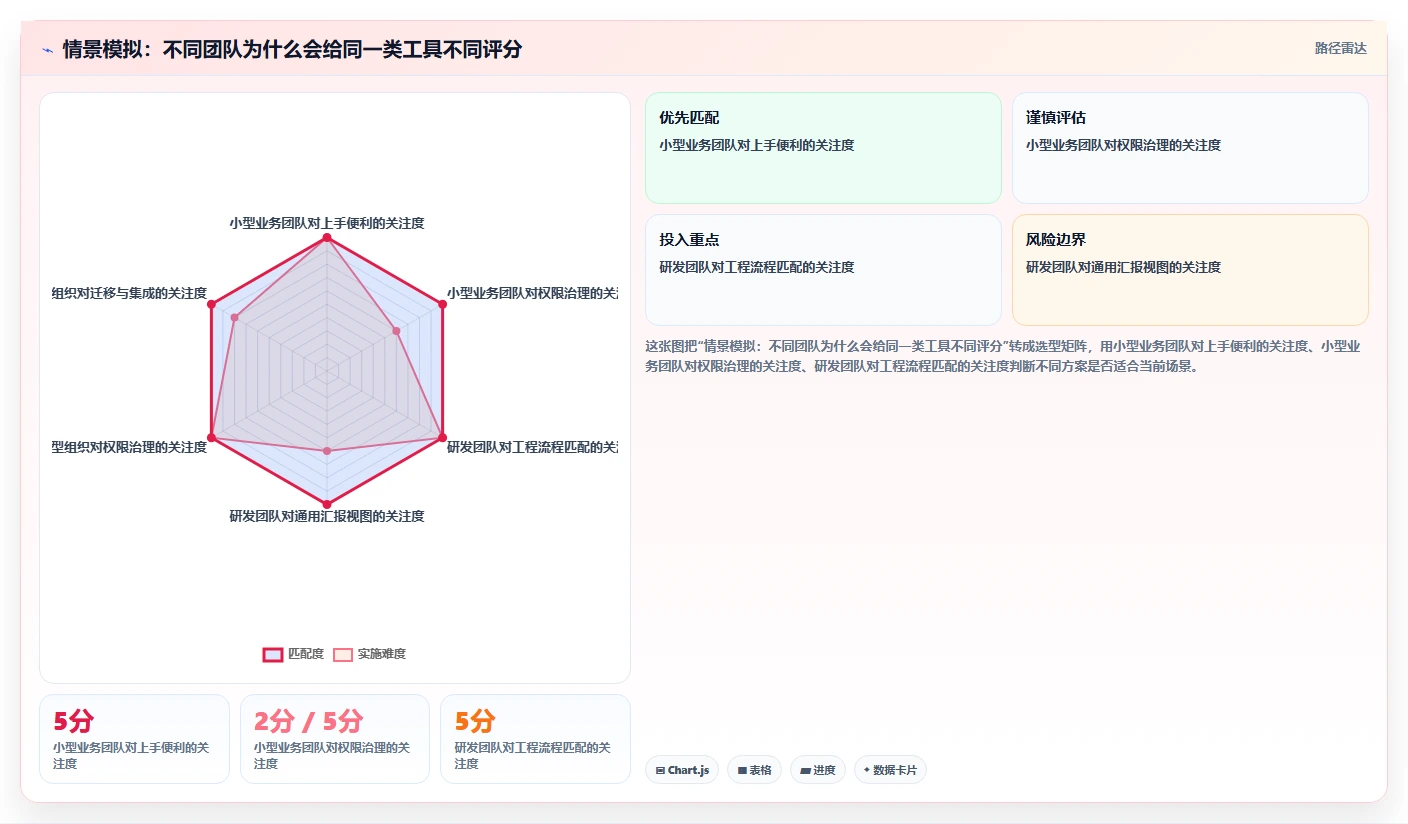Click the title 情景模拟：不同团队为什么会给同一类工具不同评分
Screen dimensions: 1408x824
[x=292, y=49]
